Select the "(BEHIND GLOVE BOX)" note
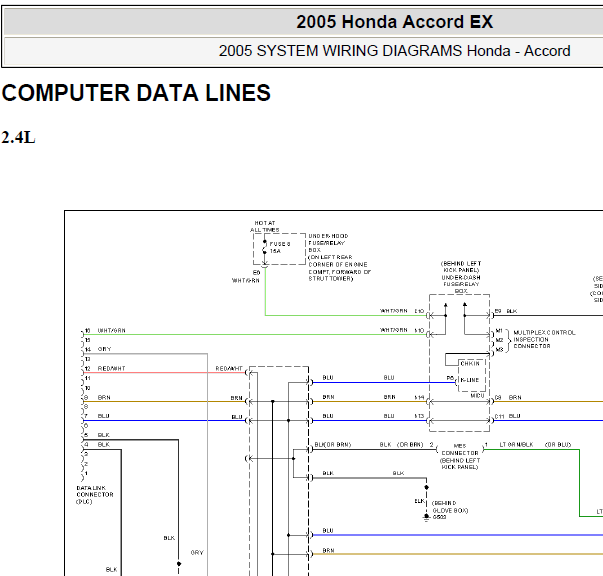This screenshot has height=576, width=603. coord(450,507)
